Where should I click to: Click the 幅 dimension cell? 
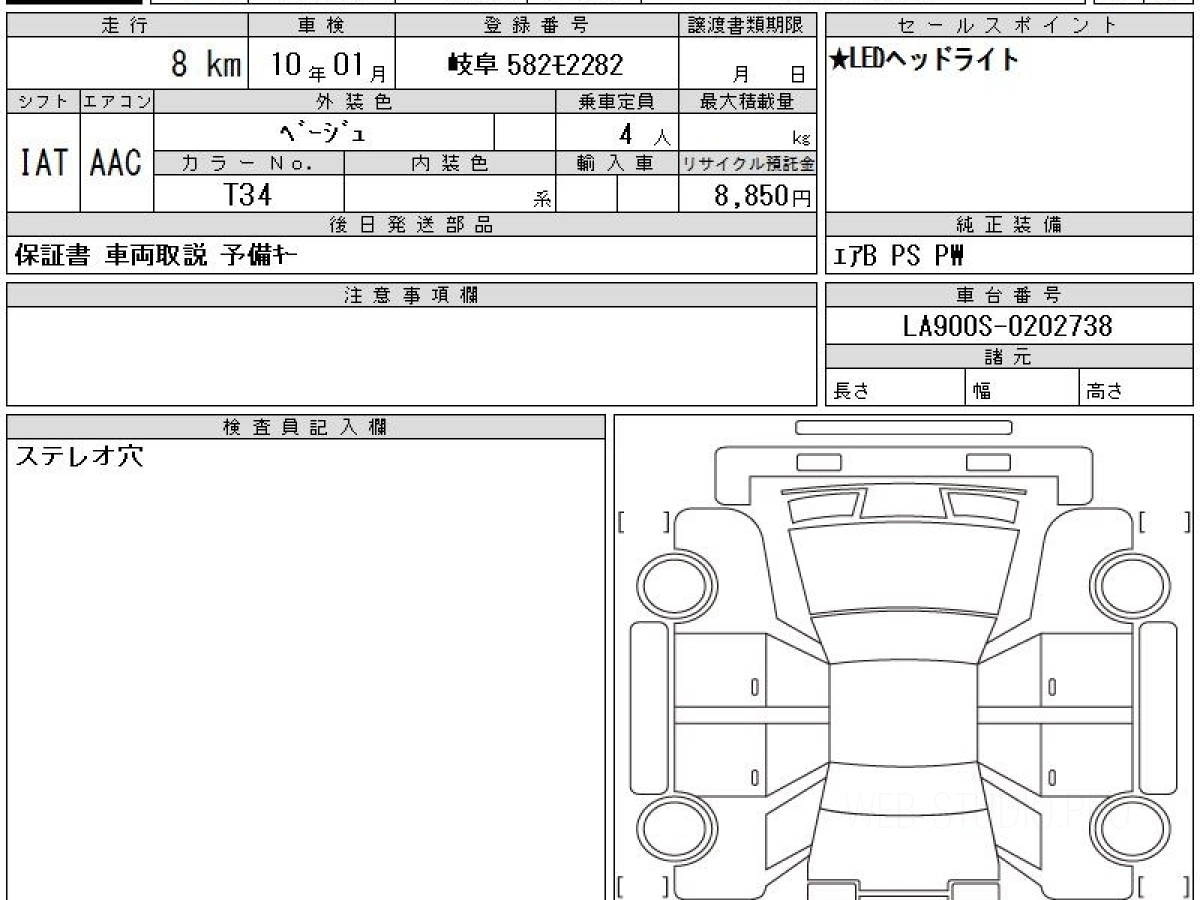tap(1022, 388)
